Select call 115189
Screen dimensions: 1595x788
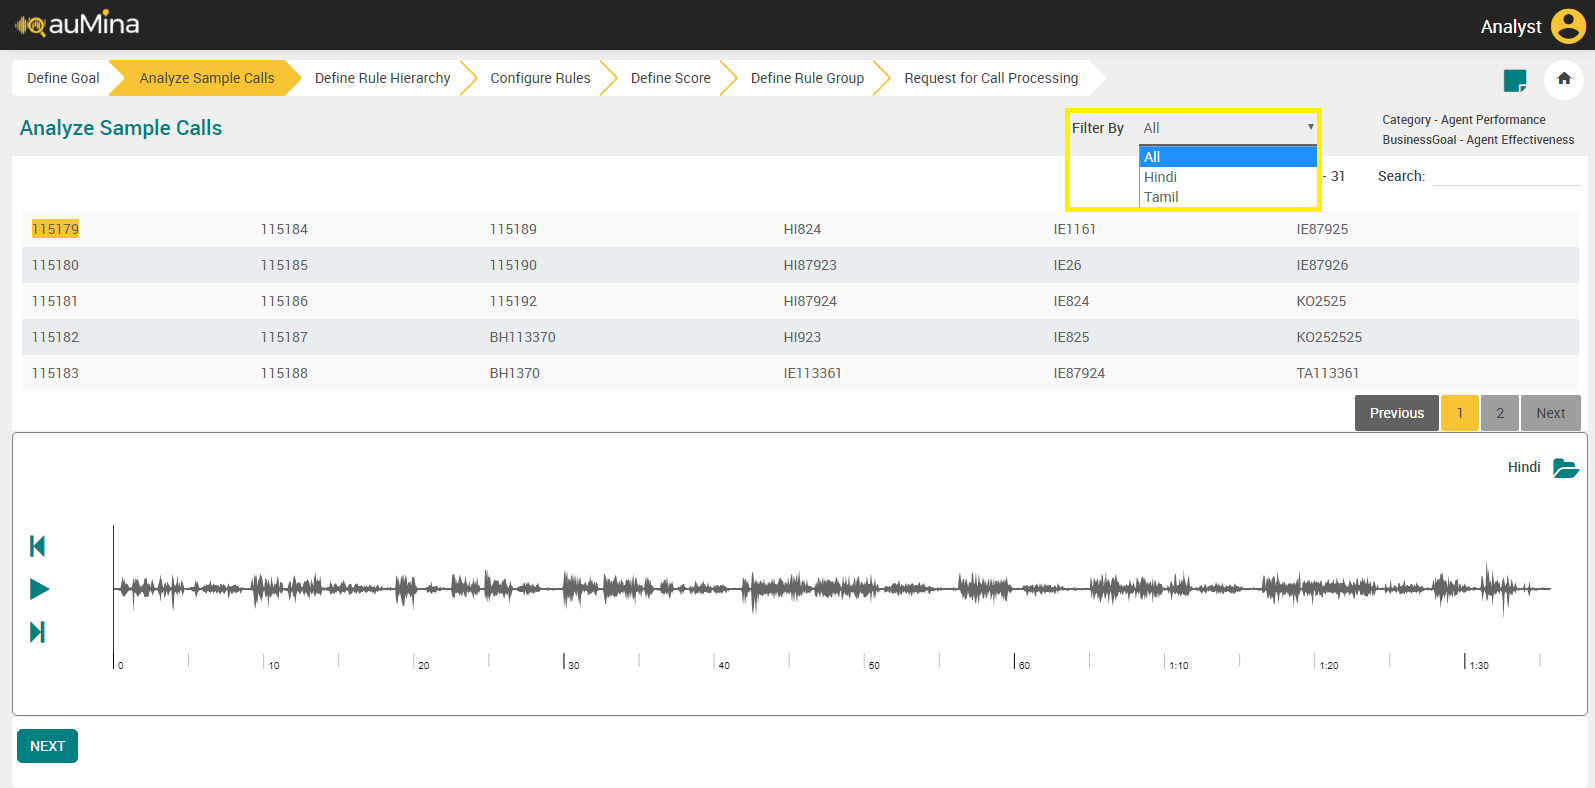click(513, 229)
